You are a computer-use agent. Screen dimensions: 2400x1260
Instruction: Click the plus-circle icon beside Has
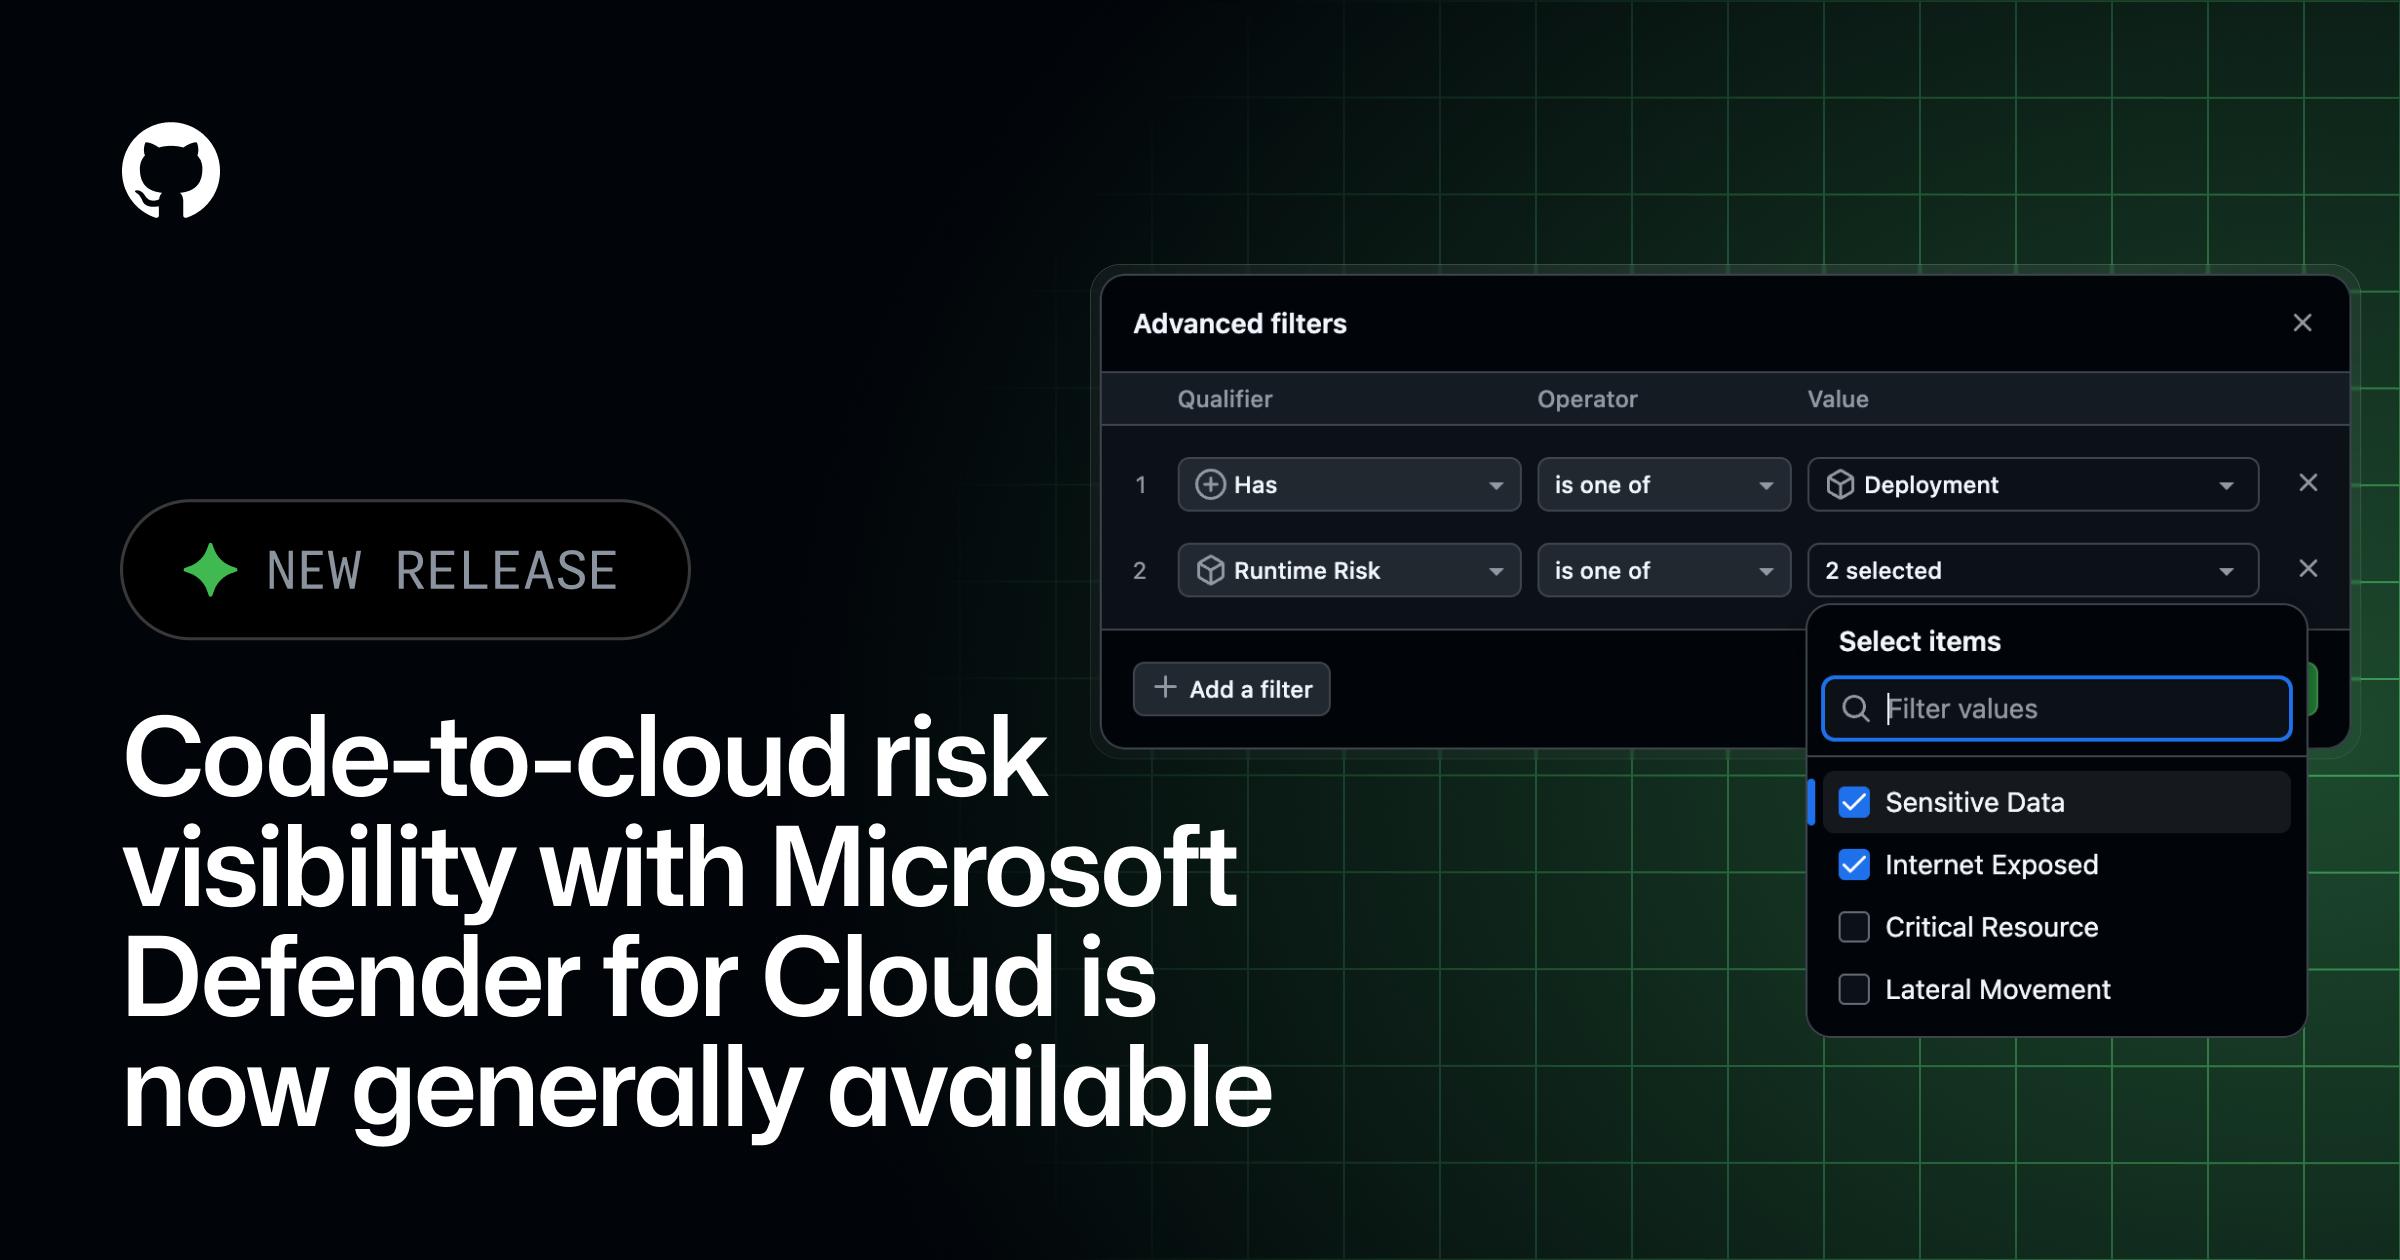(1210, 485)
